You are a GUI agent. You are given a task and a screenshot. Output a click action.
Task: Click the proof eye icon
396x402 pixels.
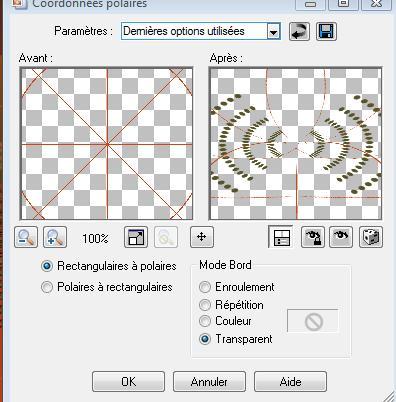click(341, 237)
